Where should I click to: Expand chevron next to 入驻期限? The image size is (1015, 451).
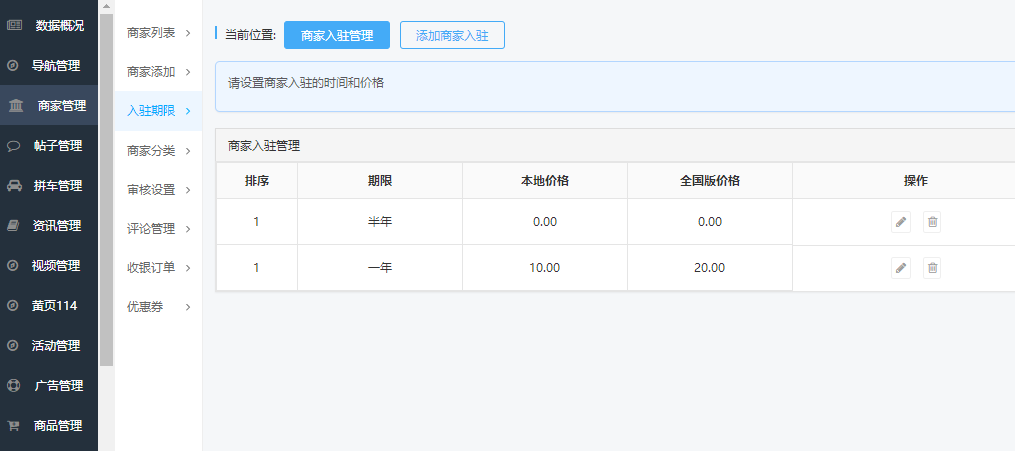point(188,111)
